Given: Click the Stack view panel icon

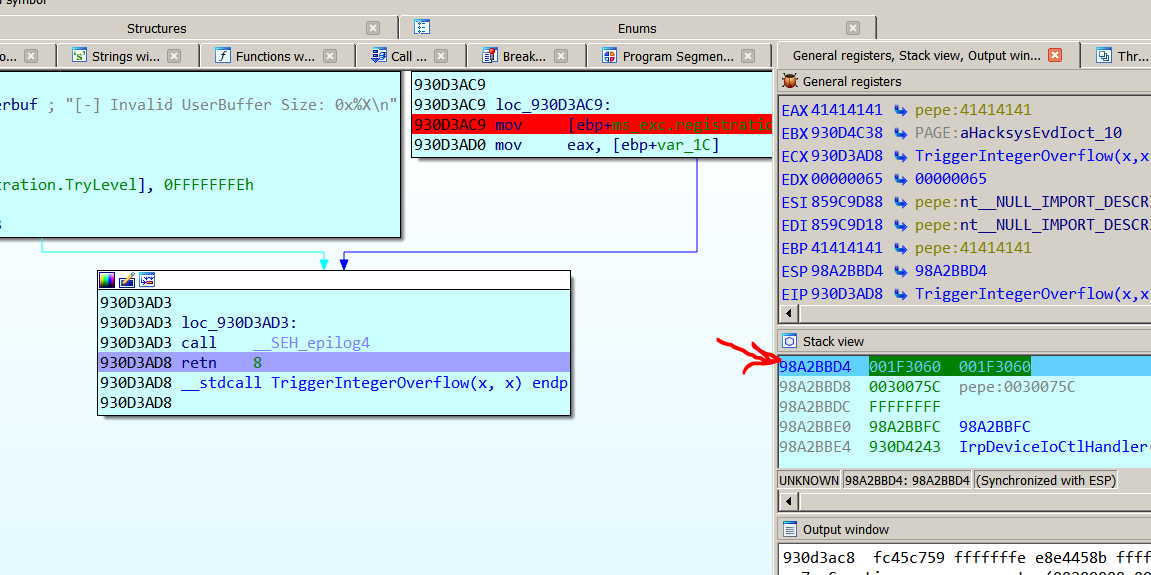Looking at the screenshot, I should click(790, 342).
